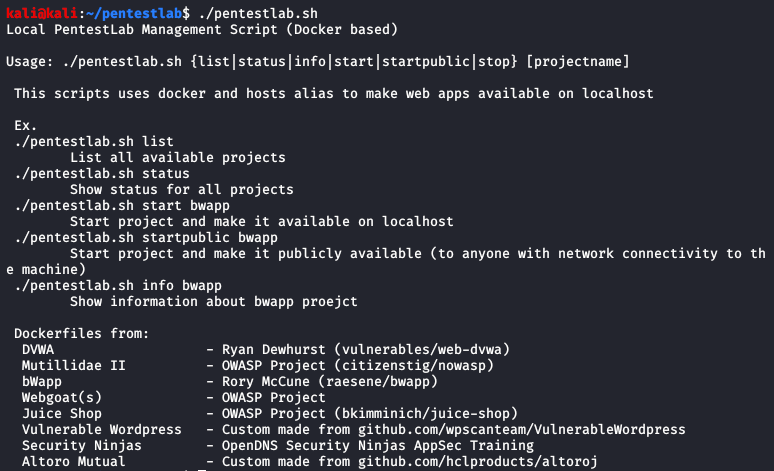Click the 'Vulnerable Wordpress' project name
Image resolution: width=774 pixels, height=471 pixels.
click(x=102, y=430)
